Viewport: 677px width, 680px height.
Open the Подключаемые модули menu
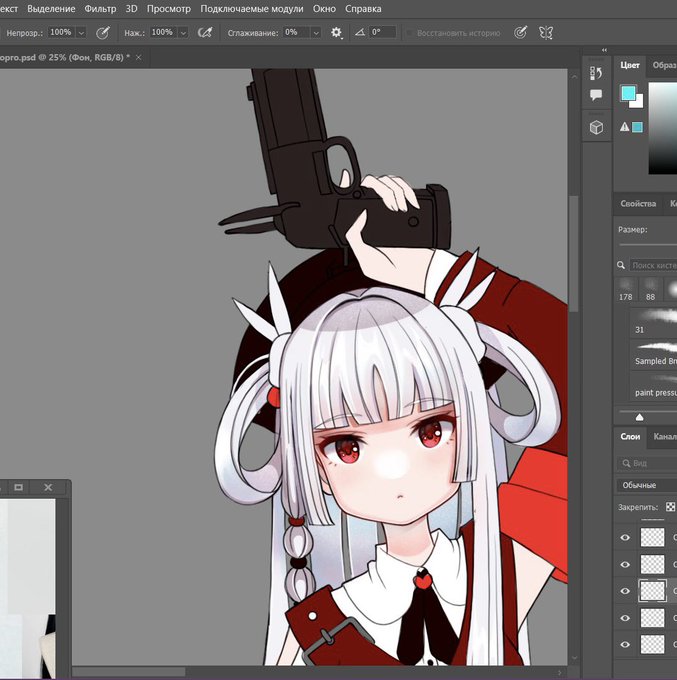point(252,9)
